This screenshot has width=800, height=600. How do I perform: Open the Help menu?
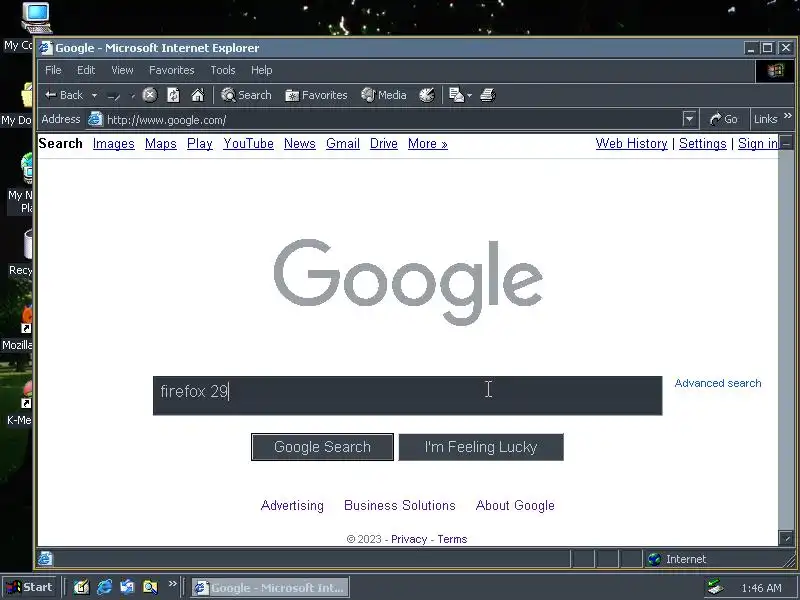pos(261,70)
